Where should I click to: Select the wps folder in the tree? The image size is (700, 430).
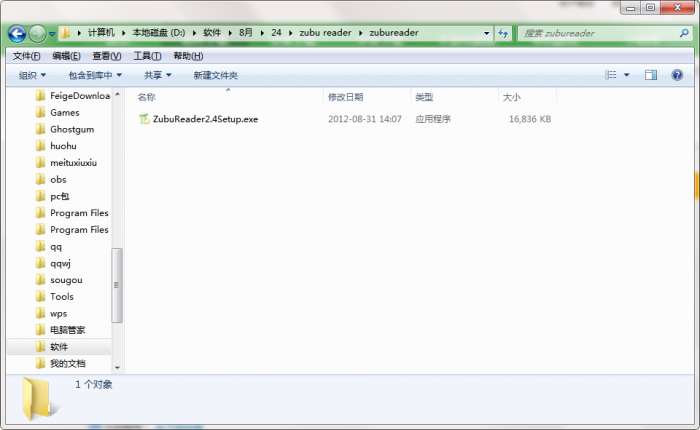(58, 313)
